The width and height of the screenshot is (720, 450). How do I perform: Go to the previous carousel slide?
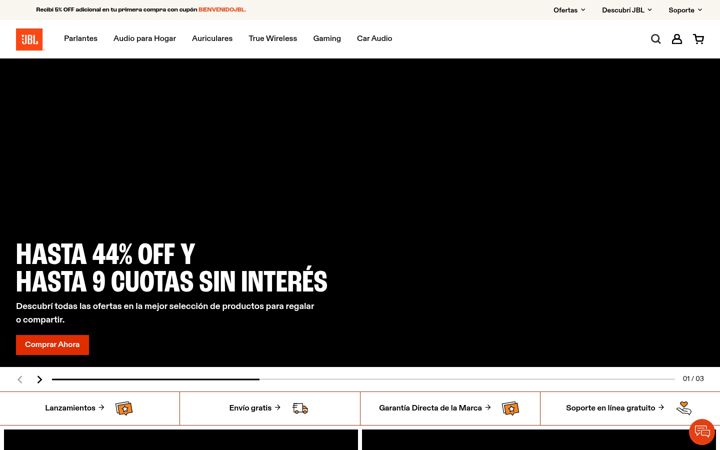click(20, 379)
